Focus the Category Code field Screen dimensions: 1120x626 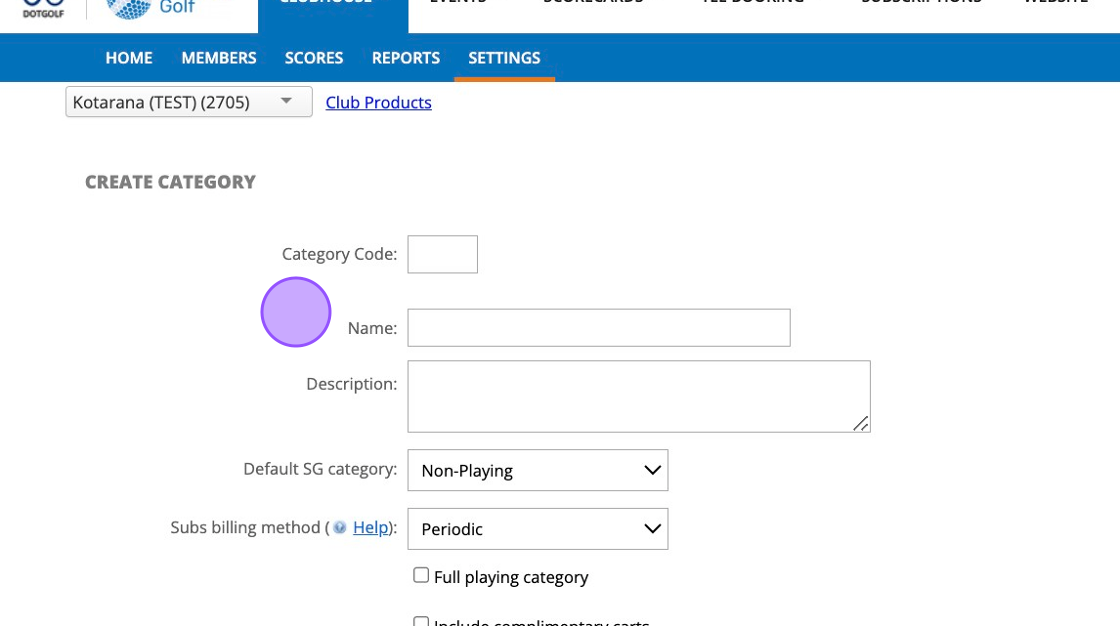(x=442, y=254)
